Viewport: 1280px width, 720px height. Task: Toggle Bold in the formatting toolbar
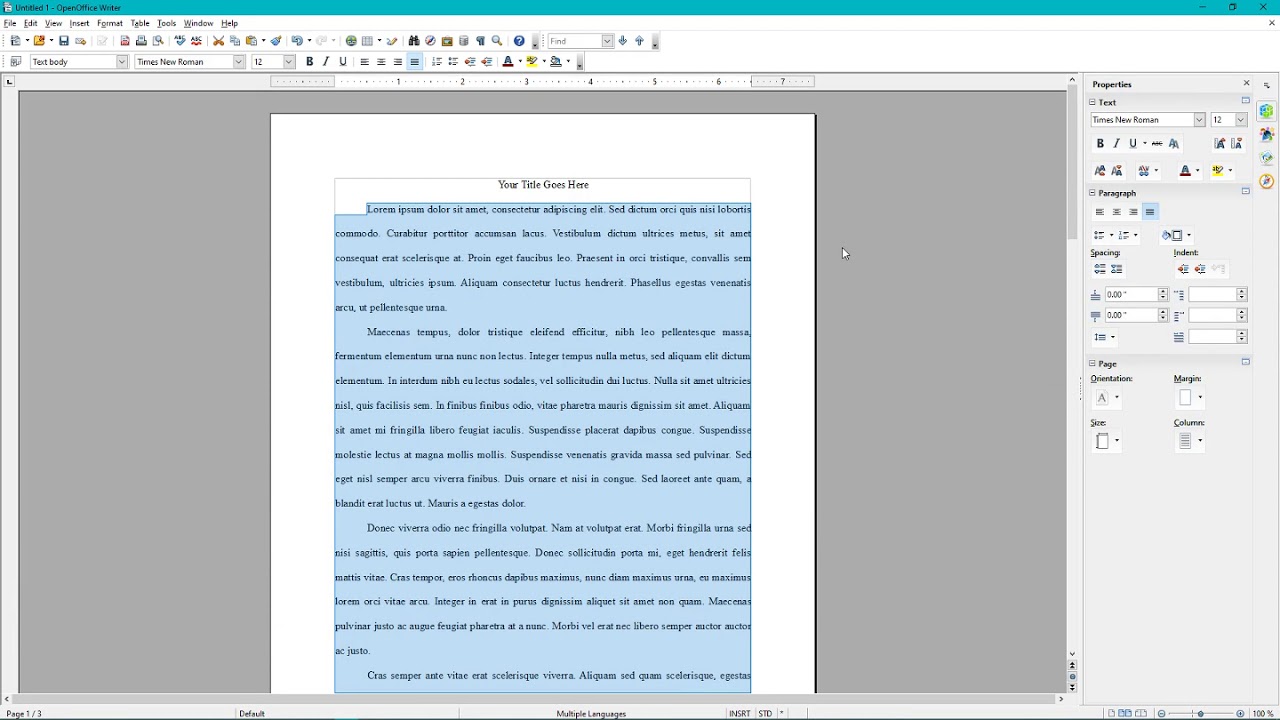[310, 62]
